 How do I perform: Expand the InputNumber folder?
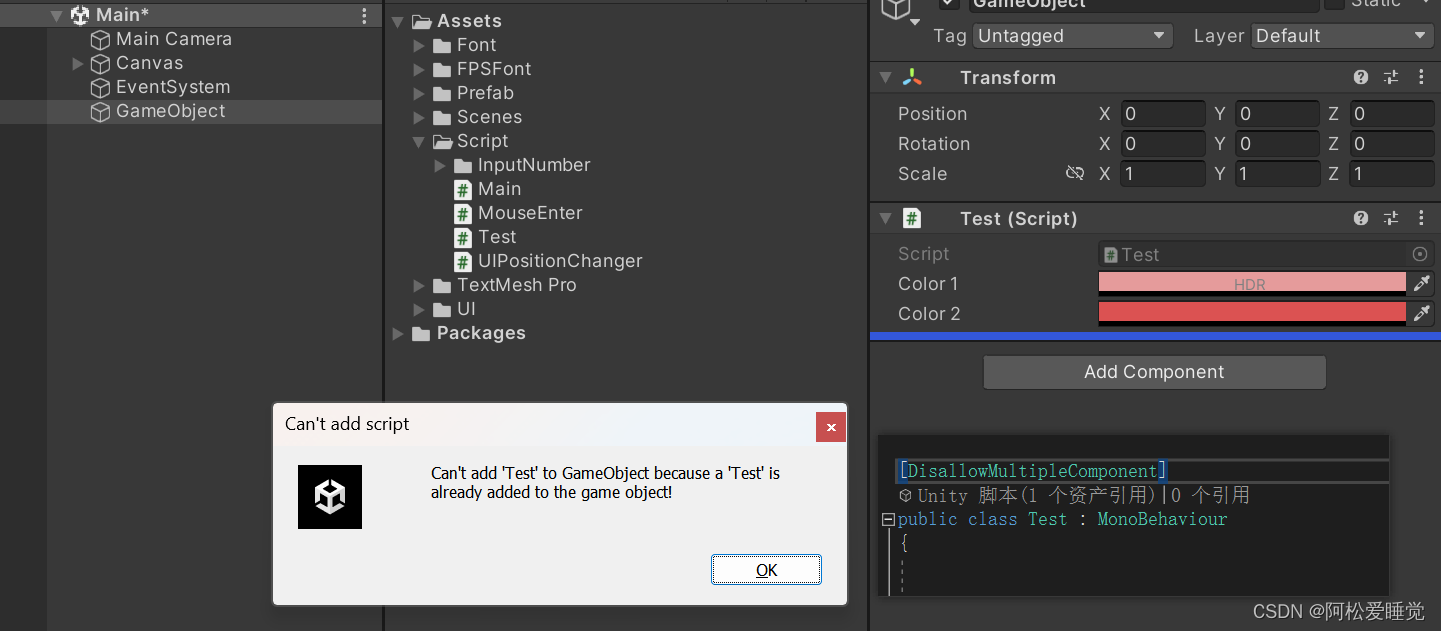(441, 165)
